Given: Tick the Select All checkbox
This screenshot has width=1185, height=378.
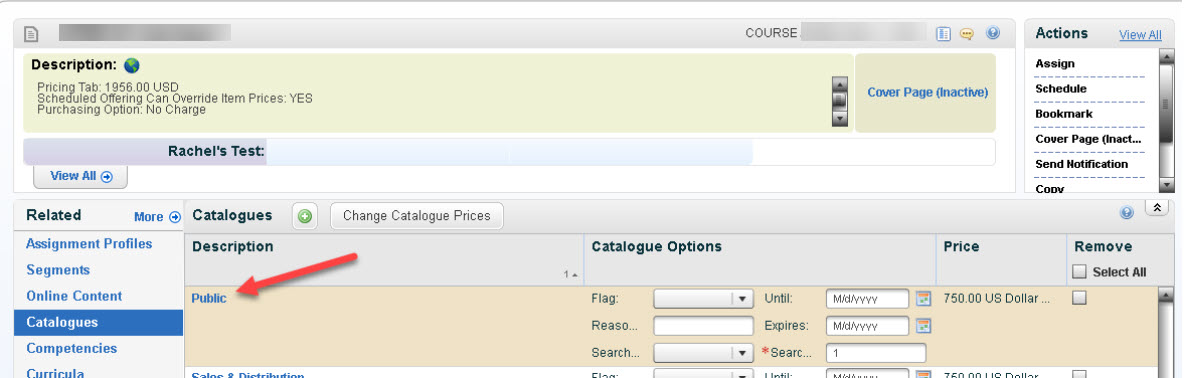Looking at the screenshot, I should coord(1079,271).
